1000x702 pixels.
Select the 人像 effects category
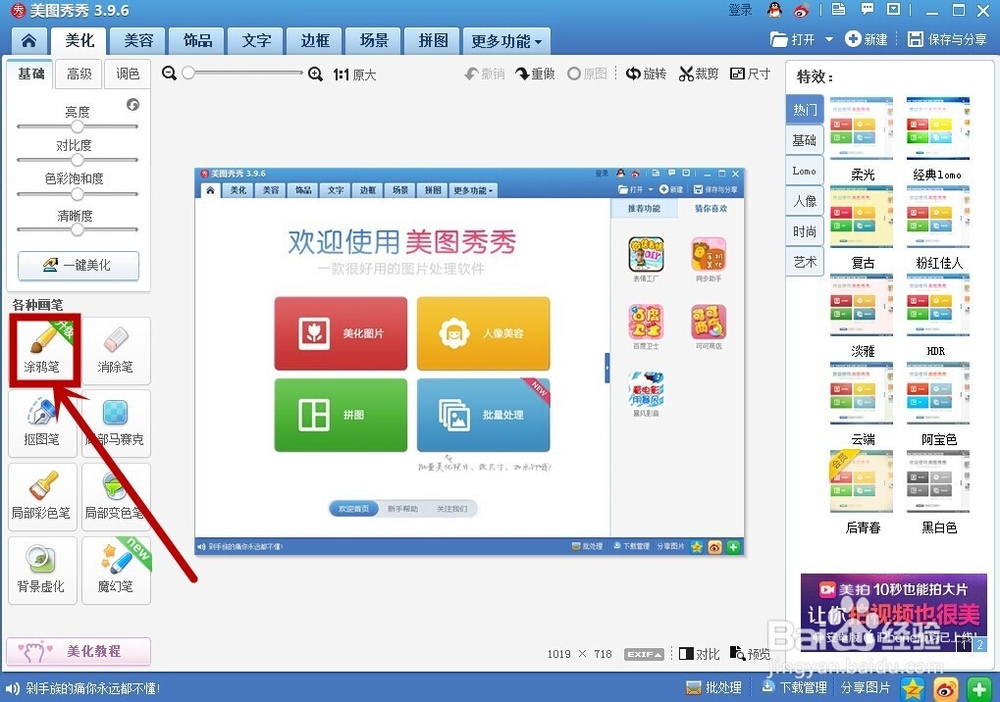804,201
